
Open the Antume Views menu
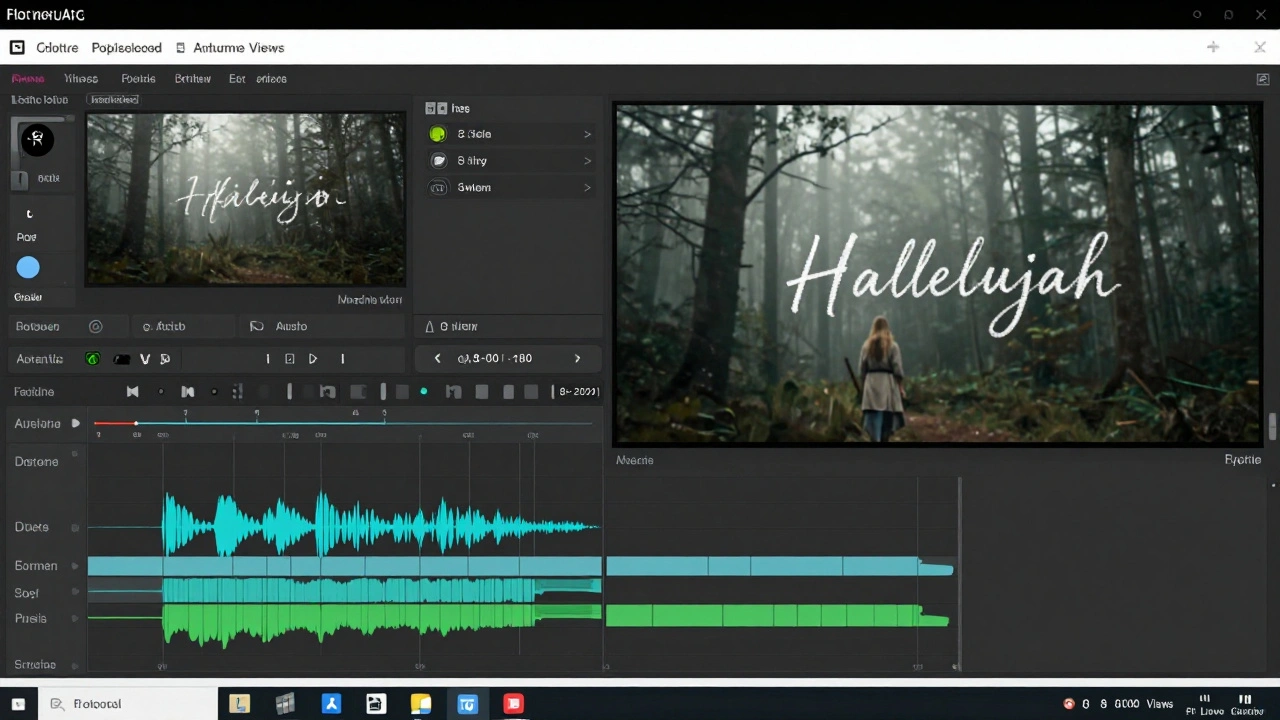pos(238,47)
